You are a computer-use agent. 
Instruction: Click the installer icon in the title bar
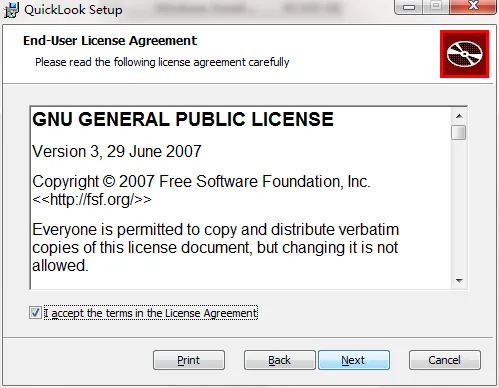point(11,10)
